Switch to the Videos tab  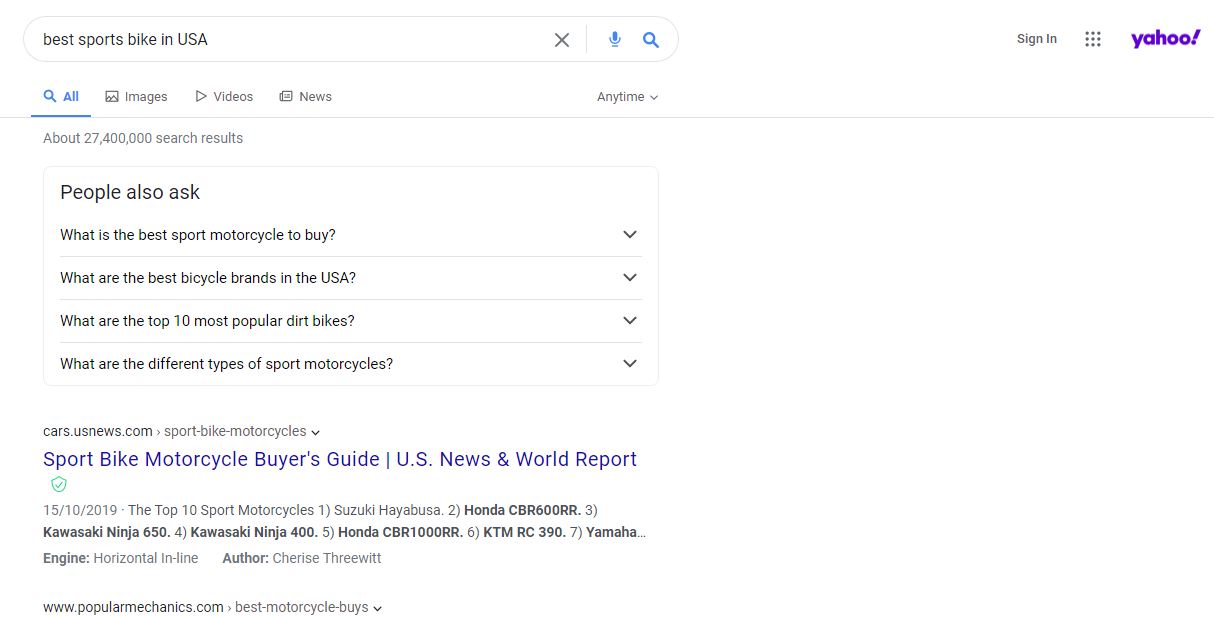(224, 97)
